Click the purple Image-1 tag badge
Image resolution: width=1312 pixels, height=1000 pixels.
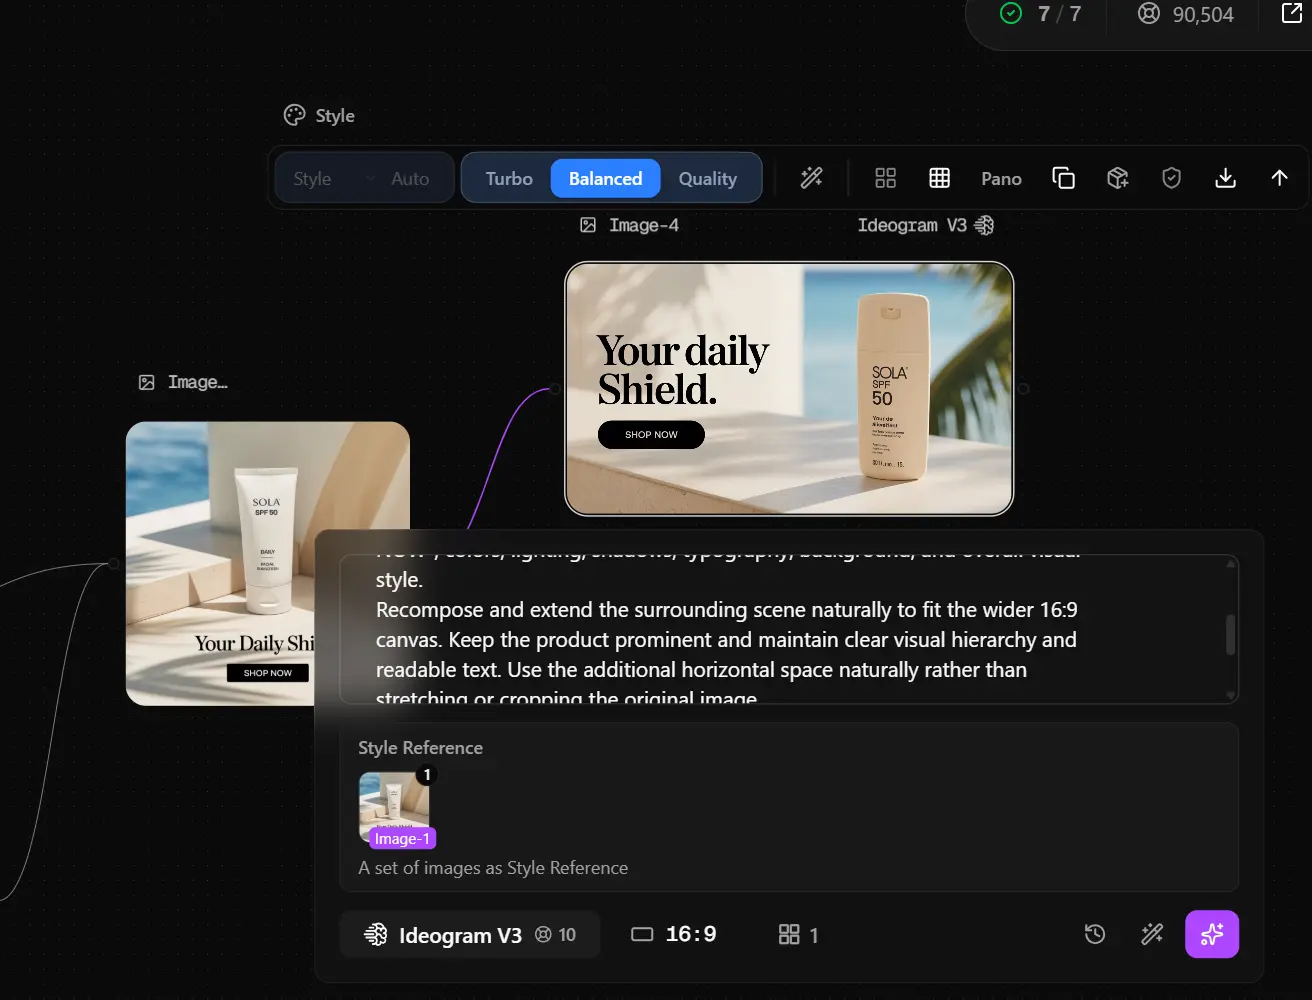(402, 838)
